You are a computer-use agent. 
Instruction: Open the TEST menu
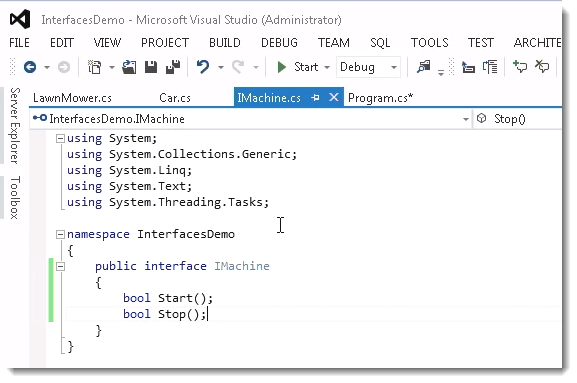pyautogui.click(x=481, y=43)
